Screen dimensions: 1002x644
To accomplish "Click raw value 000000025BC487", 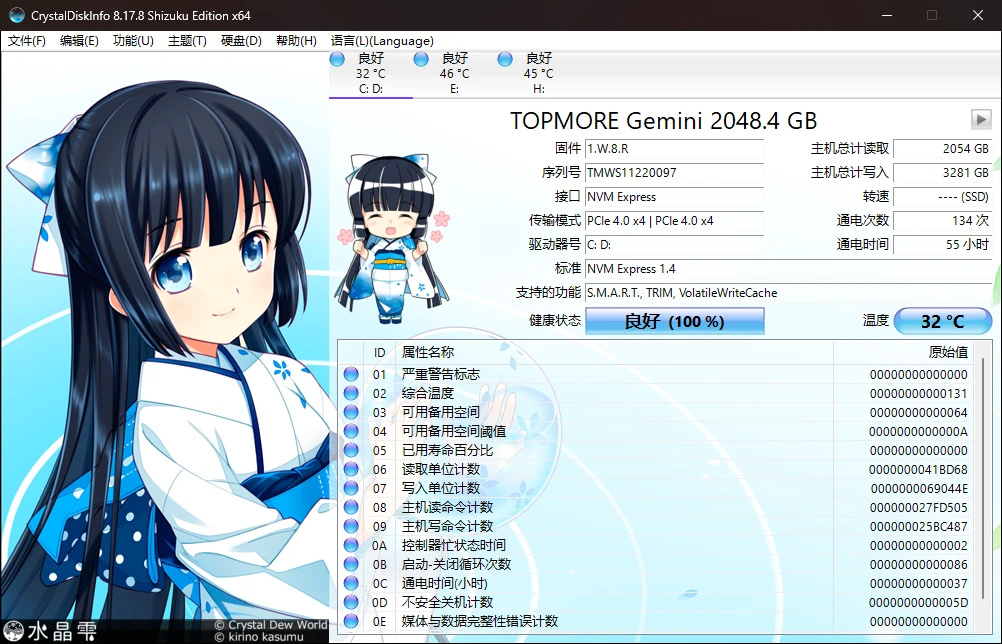I will click(x=918, y=526).
